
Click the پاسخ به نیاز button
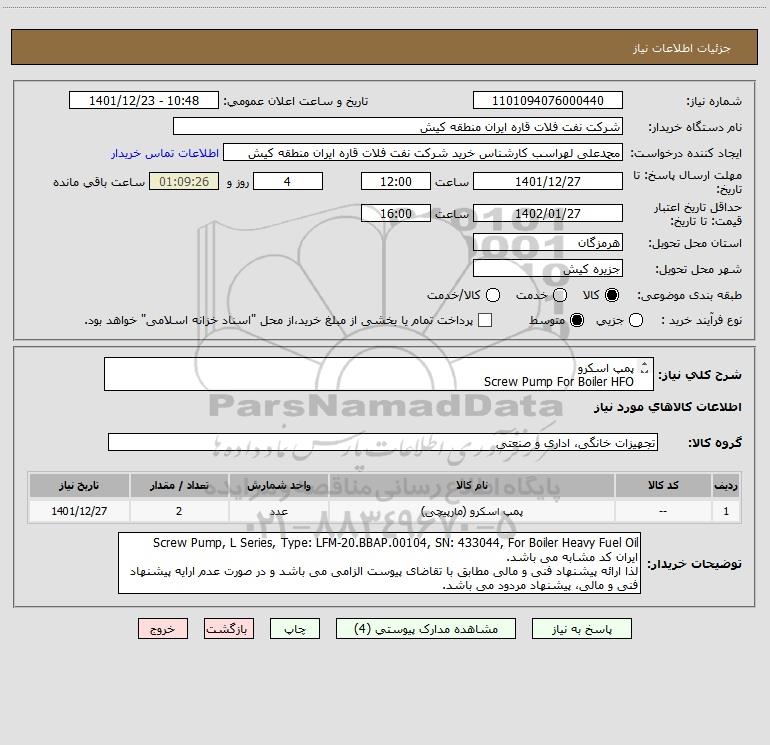[x=581, y=629]
